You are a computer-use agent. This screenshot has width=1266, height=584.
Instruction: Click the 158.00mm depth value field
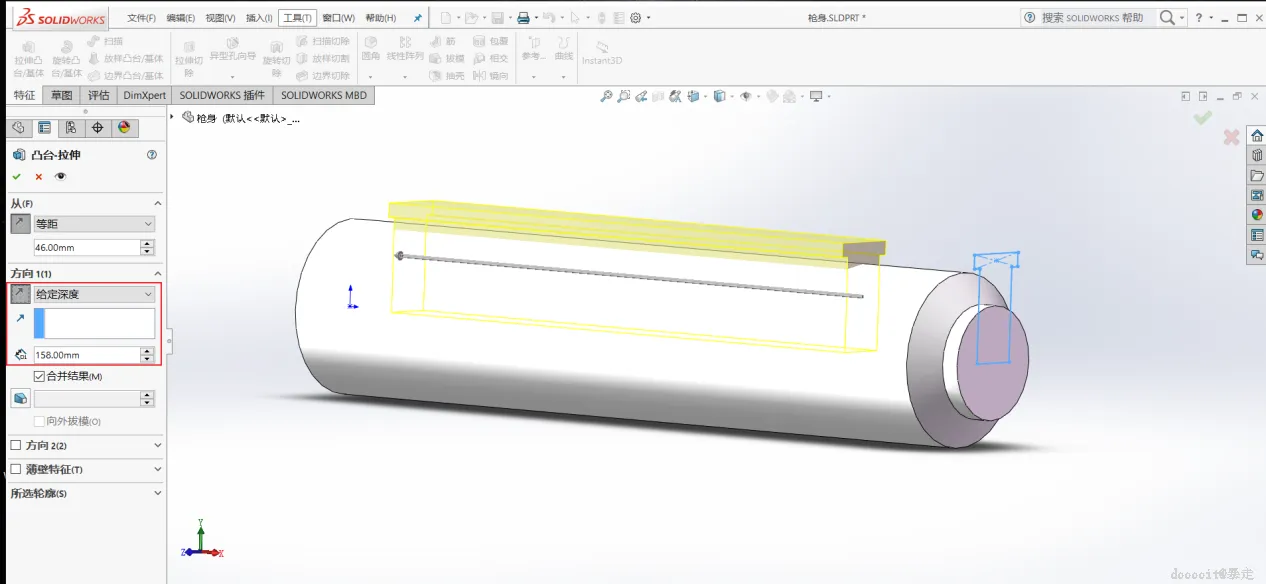pyautogui.click(x=86, y=355)
